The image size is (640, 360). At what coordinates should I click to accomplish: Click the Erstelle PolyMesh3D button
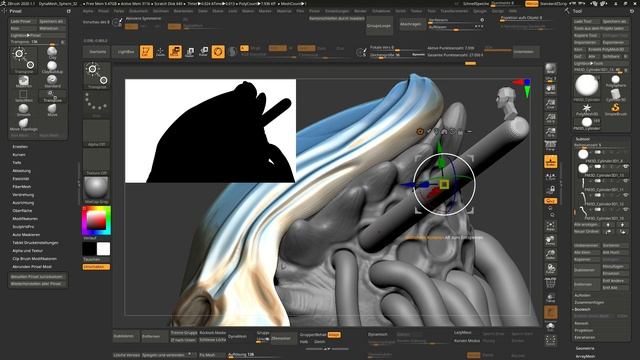pyautogui.click(x=607, y=49)
